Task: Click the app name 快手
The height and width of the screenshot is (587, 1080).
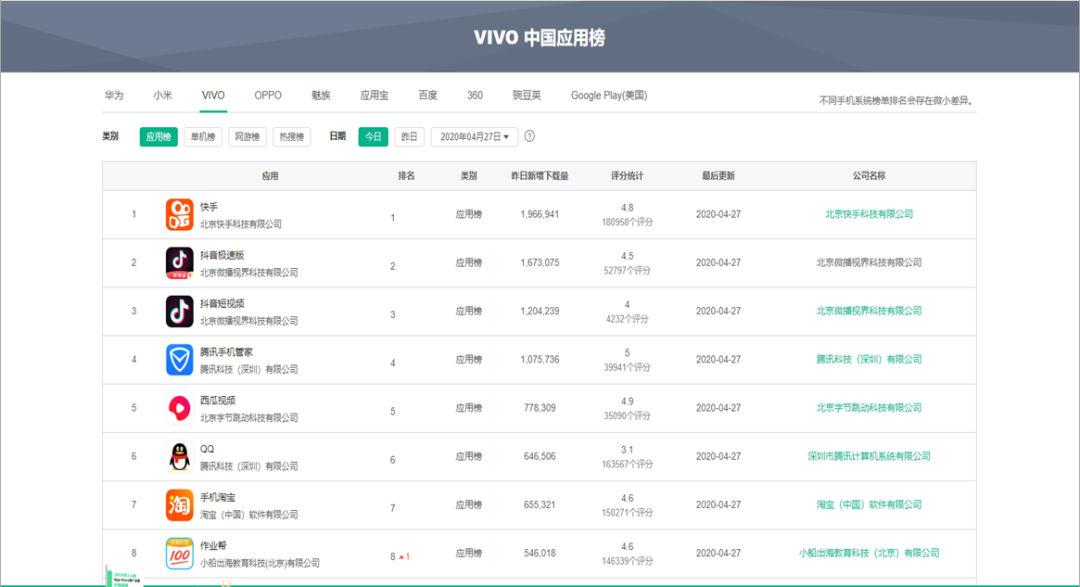Action: point(209,207)
